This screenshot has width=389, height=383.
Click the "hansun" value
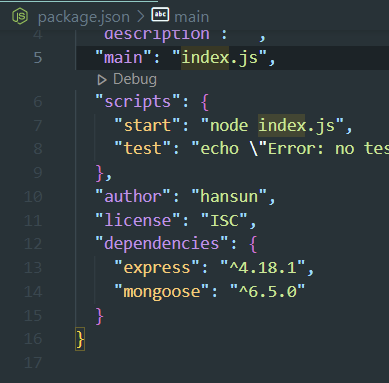pyautogui.click(x=229, y=196)
